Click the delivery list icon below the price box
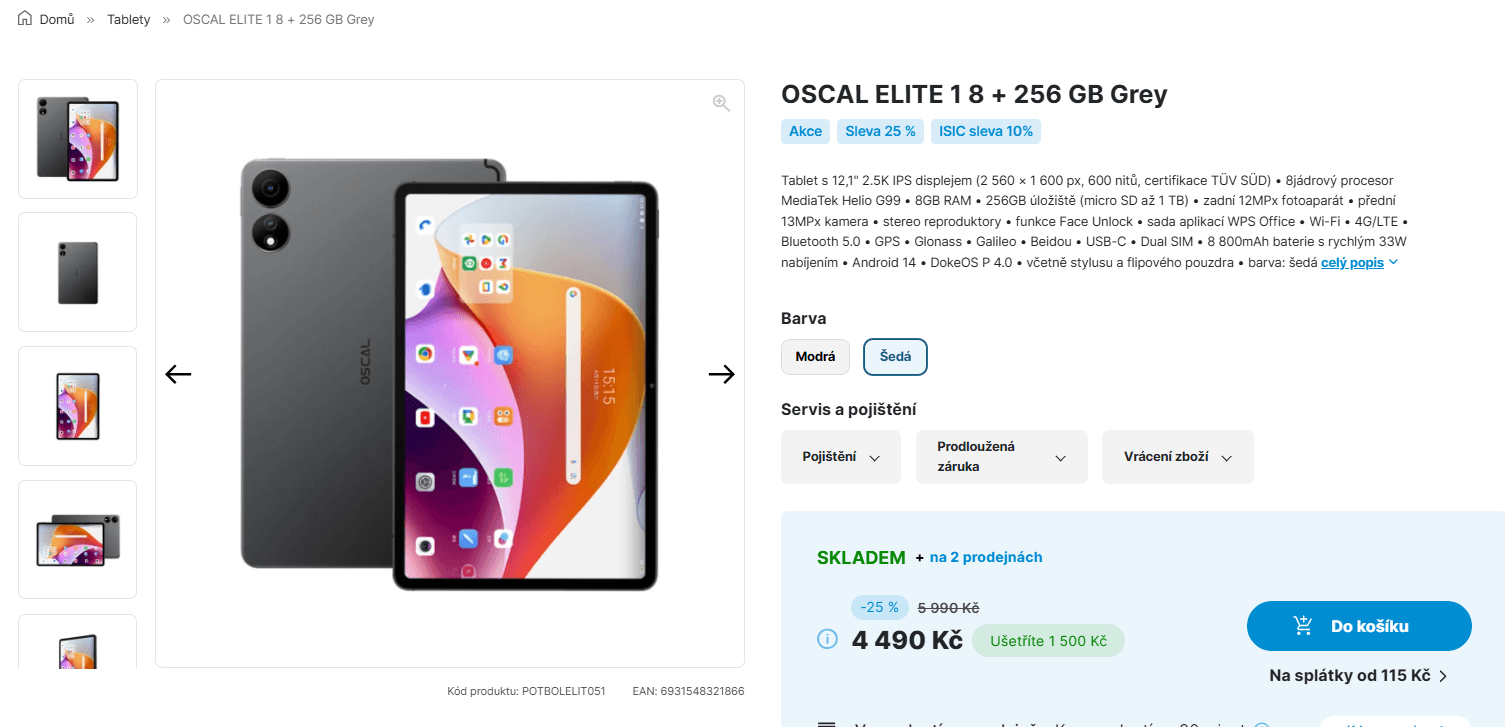 click(x=827, y=723)
